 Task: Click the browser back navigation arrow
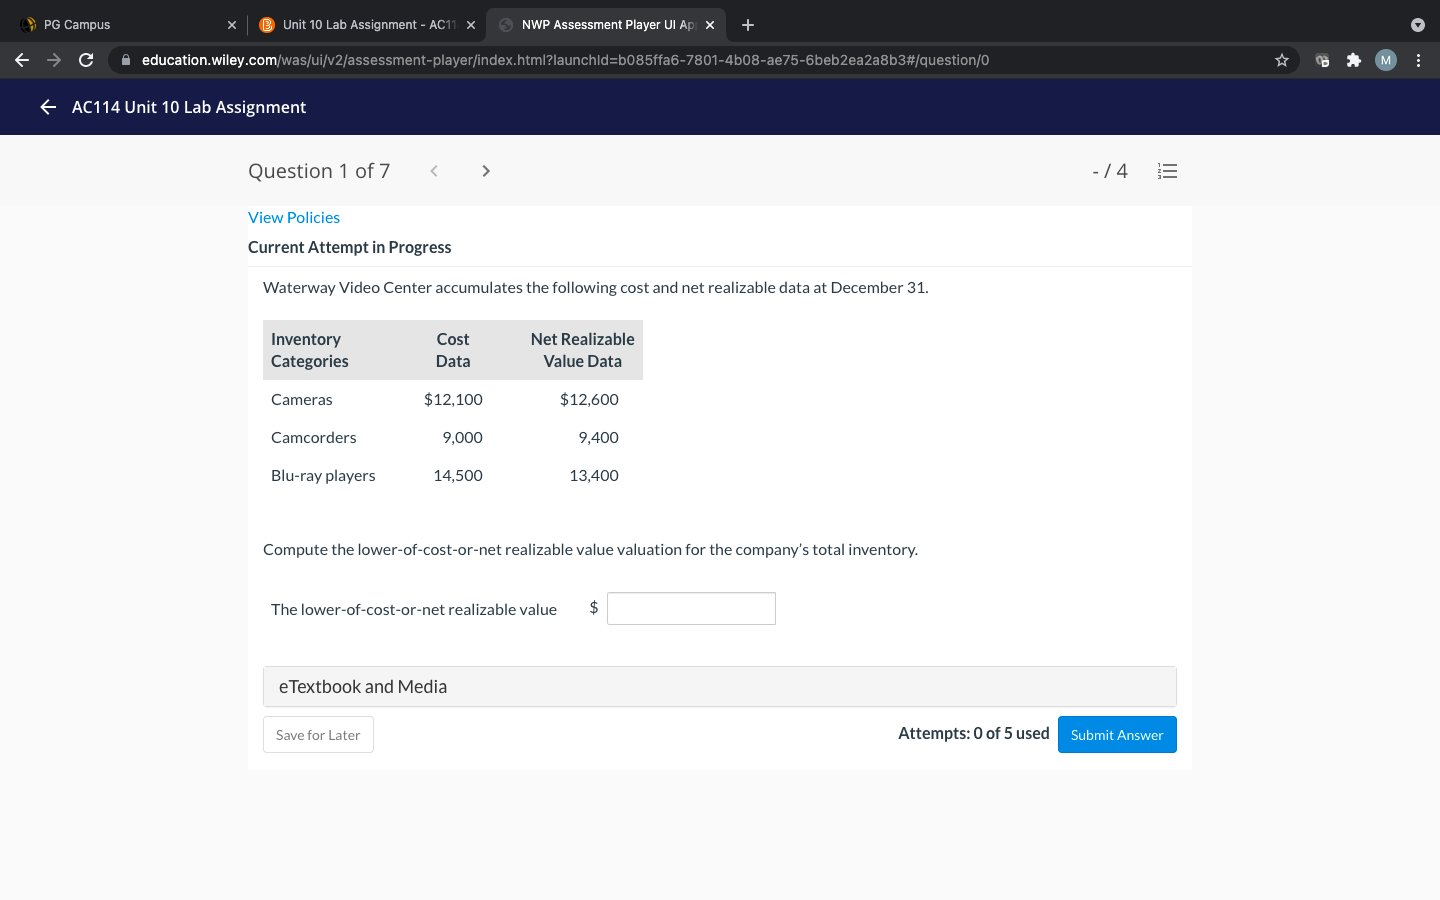point(22,60)
